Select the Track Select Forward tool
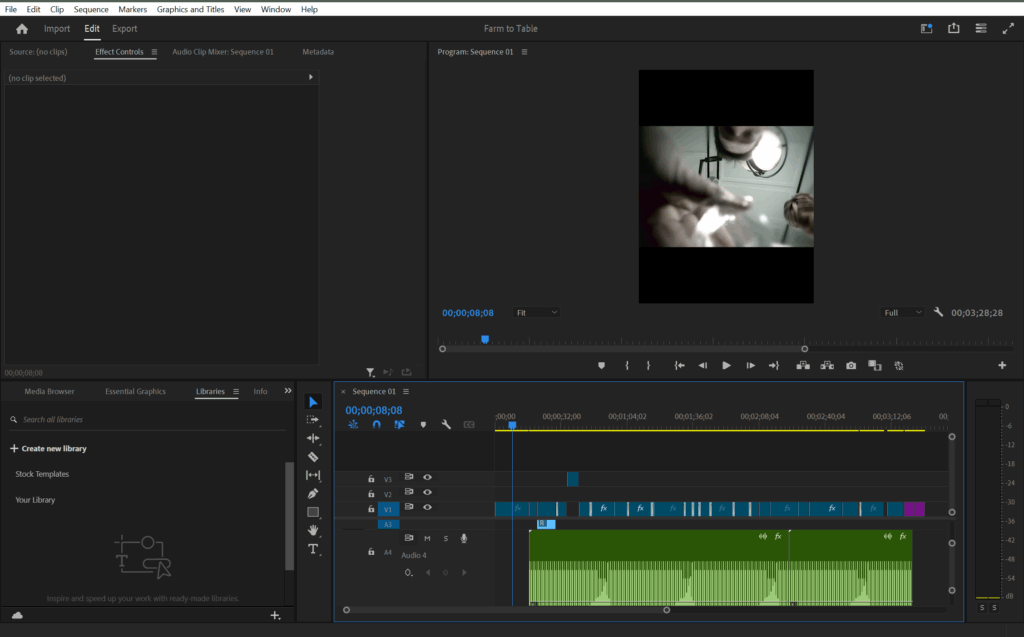 tap(313, 419)
